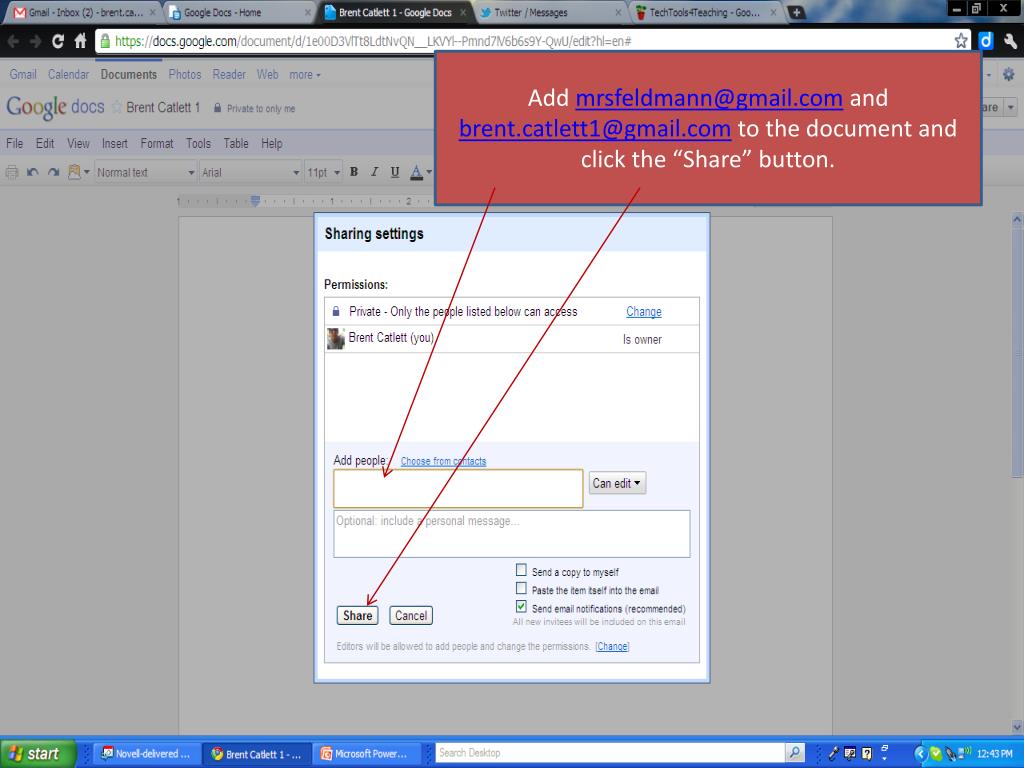The height and width of the screenshot is (768, 1024).
Task: Open Reader link in Google bar
Action: tap(229, 74)
